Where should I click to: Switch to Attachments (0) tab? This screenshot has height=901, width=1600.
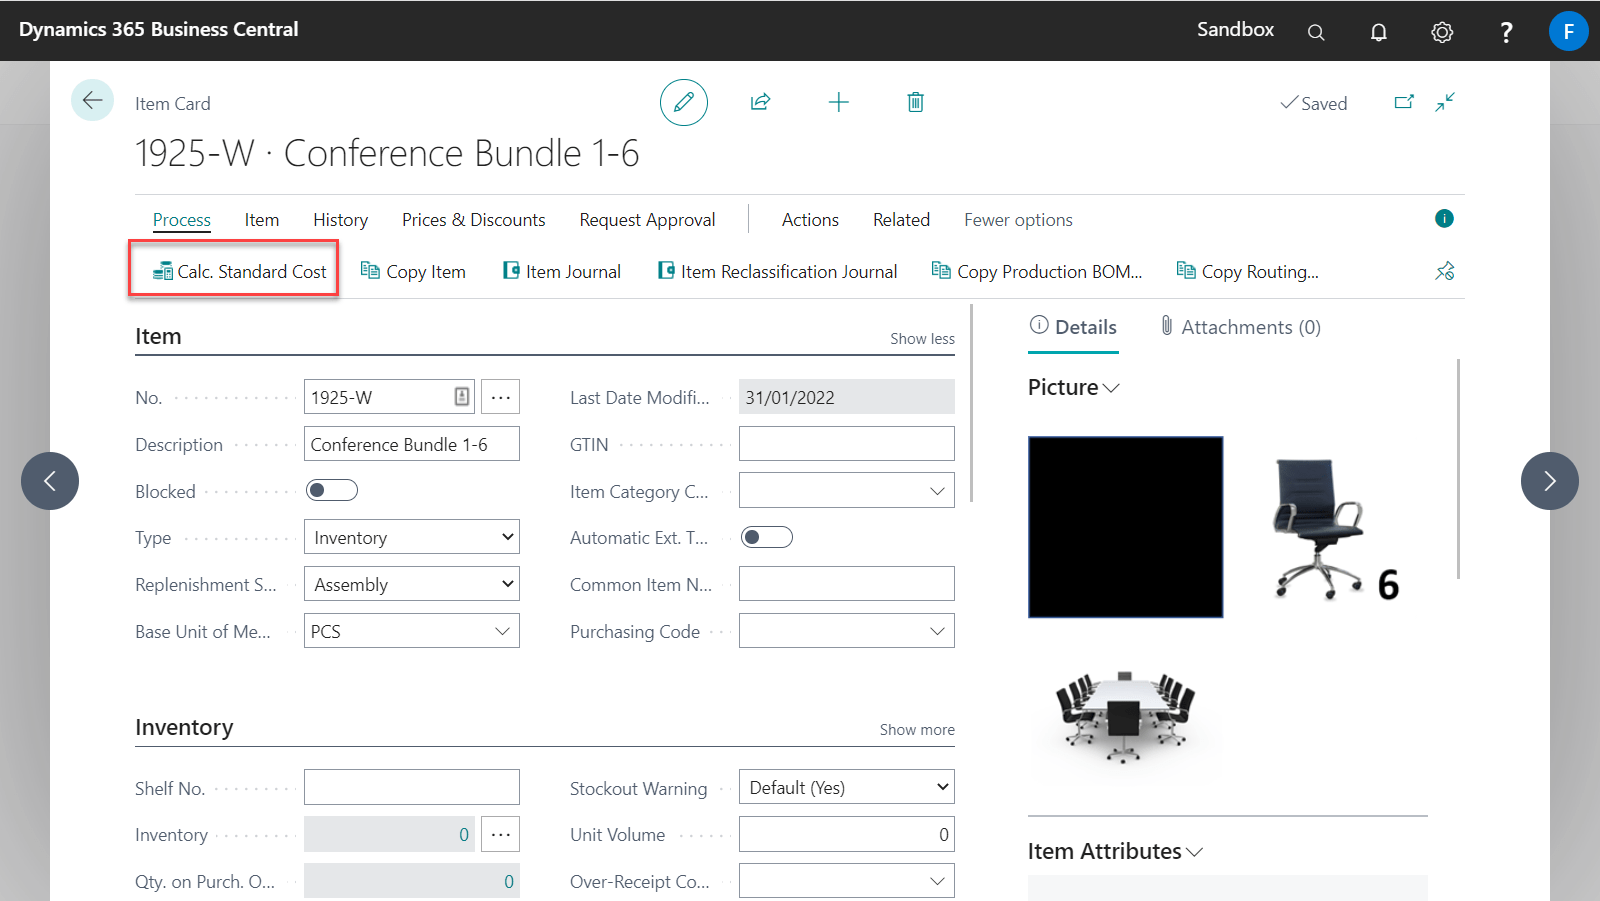pyautogui.click(x=1240, y=327)
